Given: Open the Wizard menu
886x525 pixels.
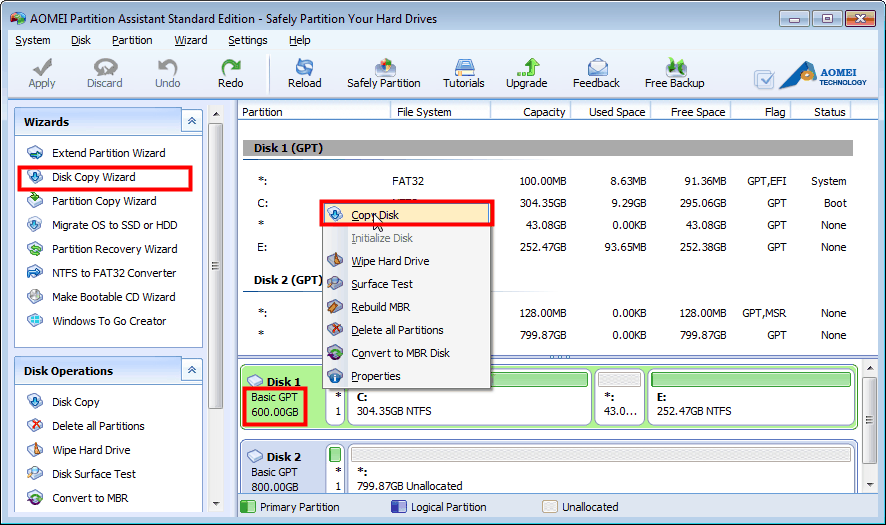Looking at the screenshot, I should pyautogui.click(x=191, y=40).
